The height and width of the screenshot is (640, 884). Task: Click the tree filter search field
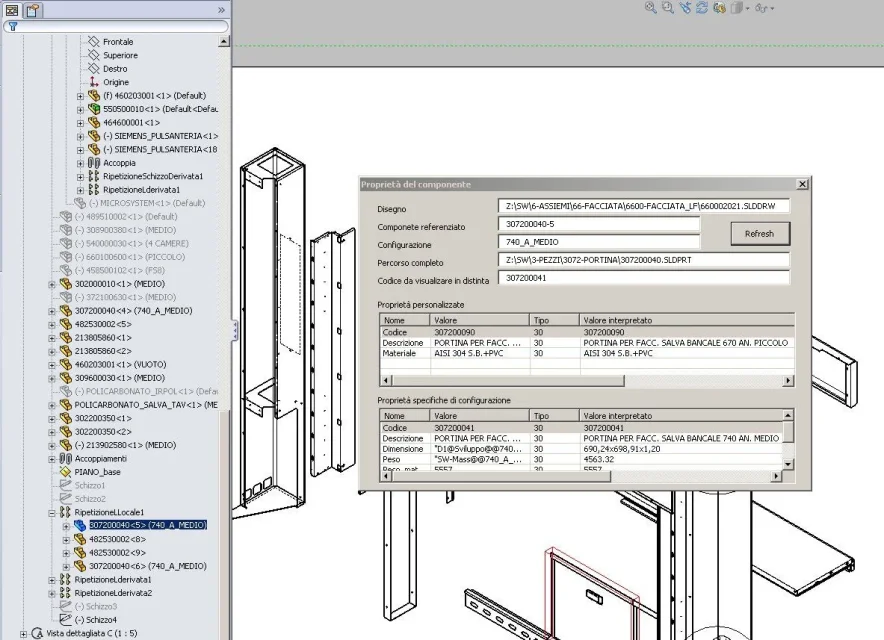(x=116, y=26)
